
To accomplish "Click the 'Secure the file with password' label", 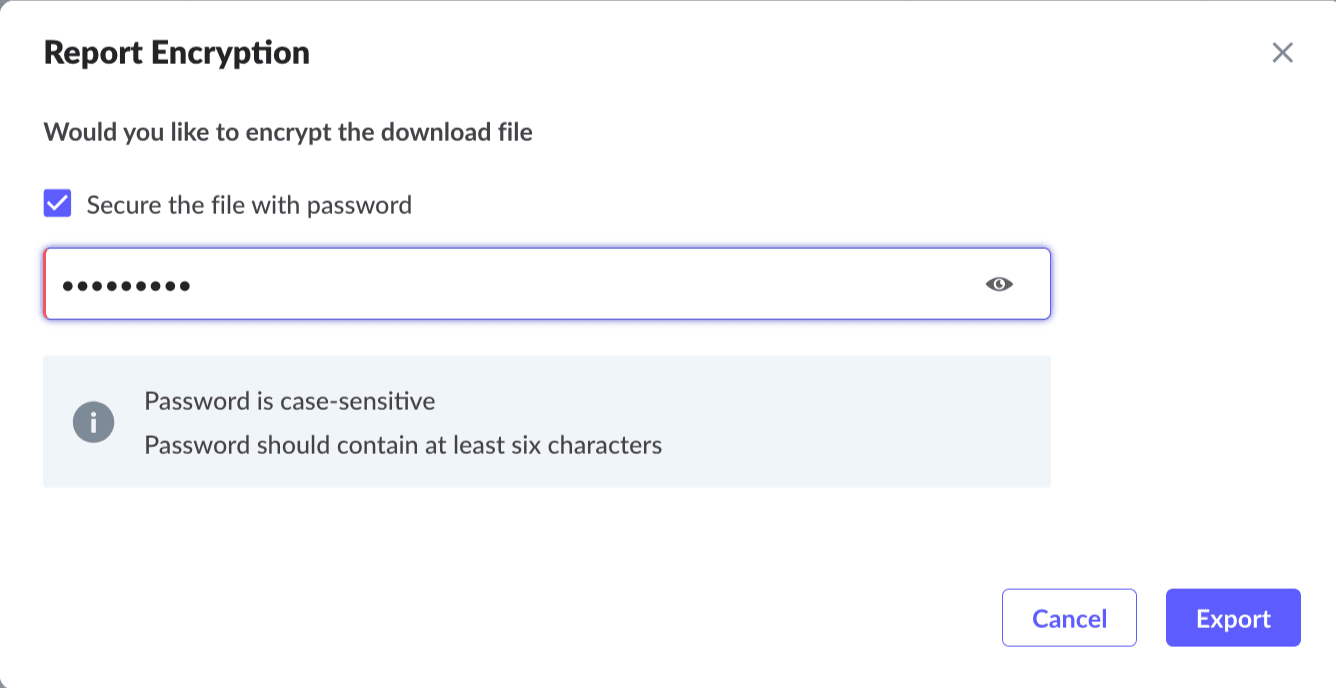I will (249, 206).
